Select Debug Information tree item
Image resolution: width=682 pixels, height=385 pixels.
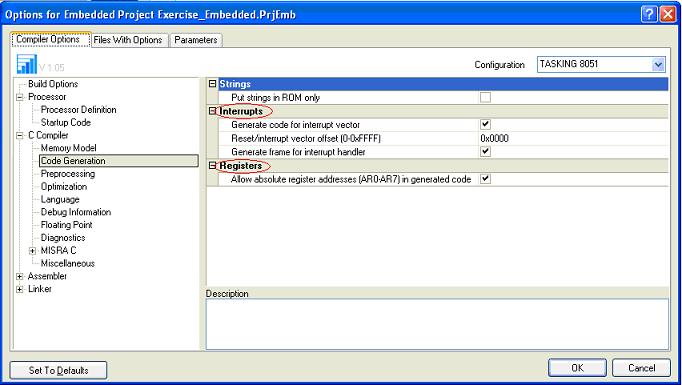(76, 212)
